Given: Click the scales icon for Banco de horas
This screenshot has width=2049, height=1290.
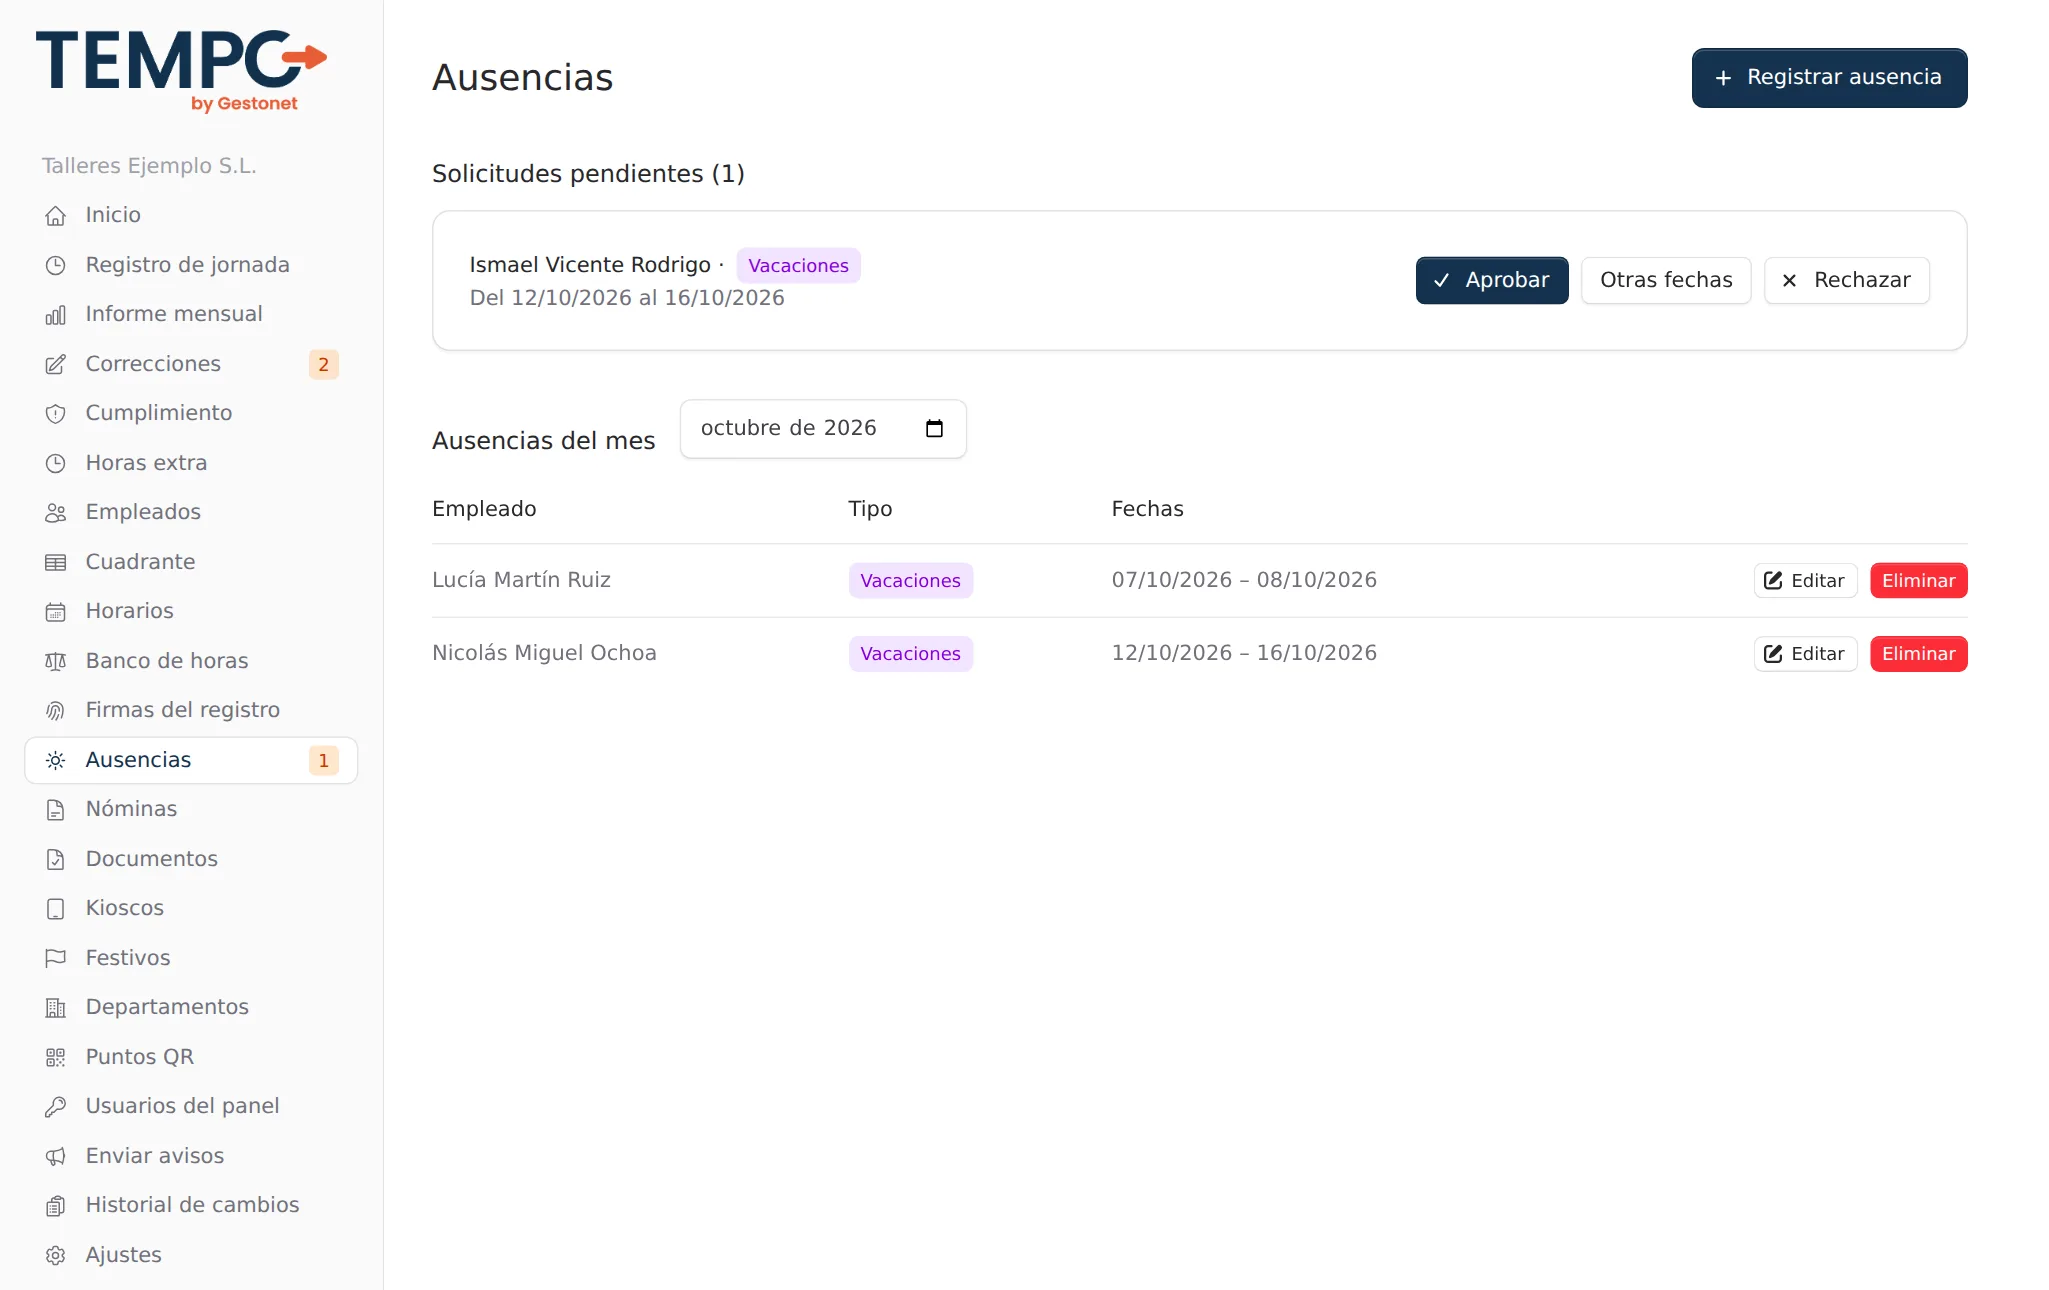Looking at the screenshot, I should tap(56, 661).
